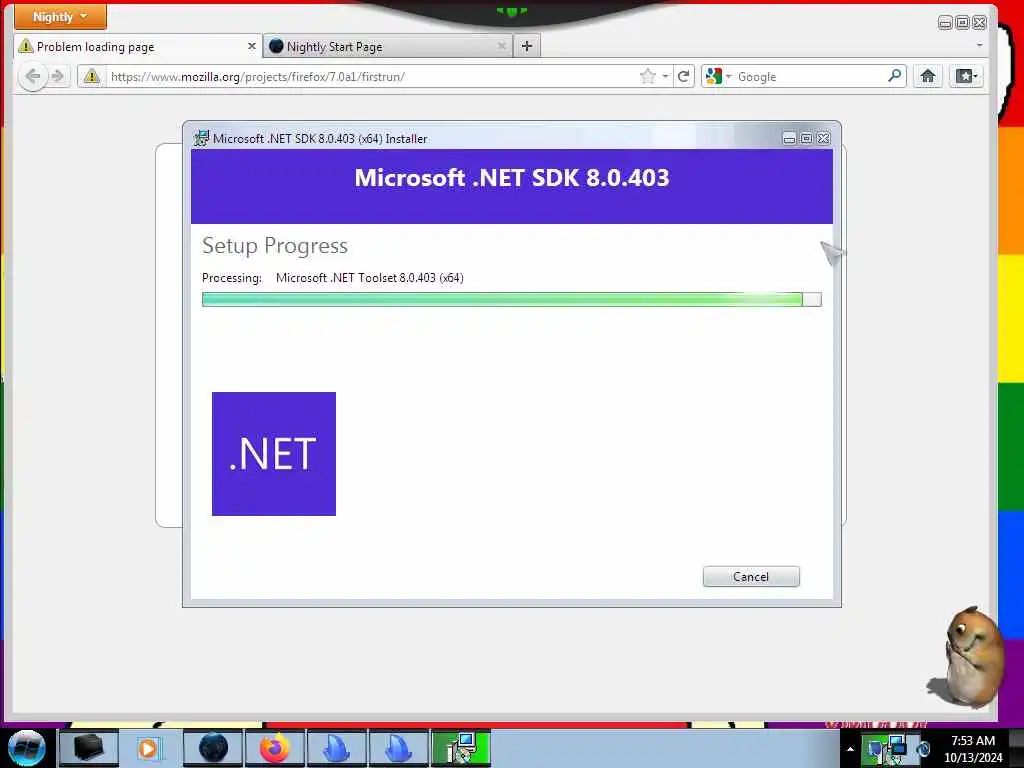Viewport: 1024px width, 768px height.
Task: Open the bookmarks menu button
Action: tap(966, 76)
